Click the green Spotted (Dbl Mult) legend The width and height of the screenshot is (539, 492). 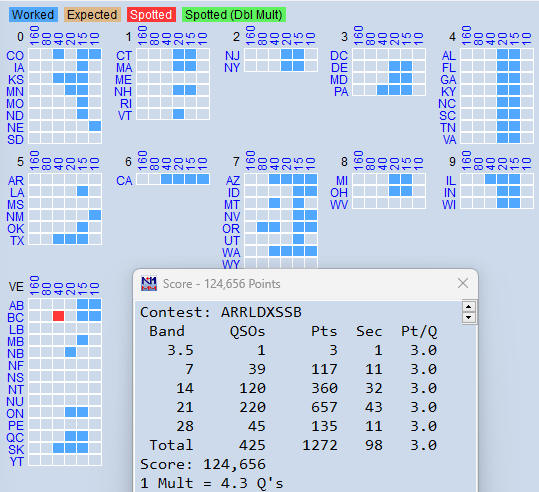234,15
